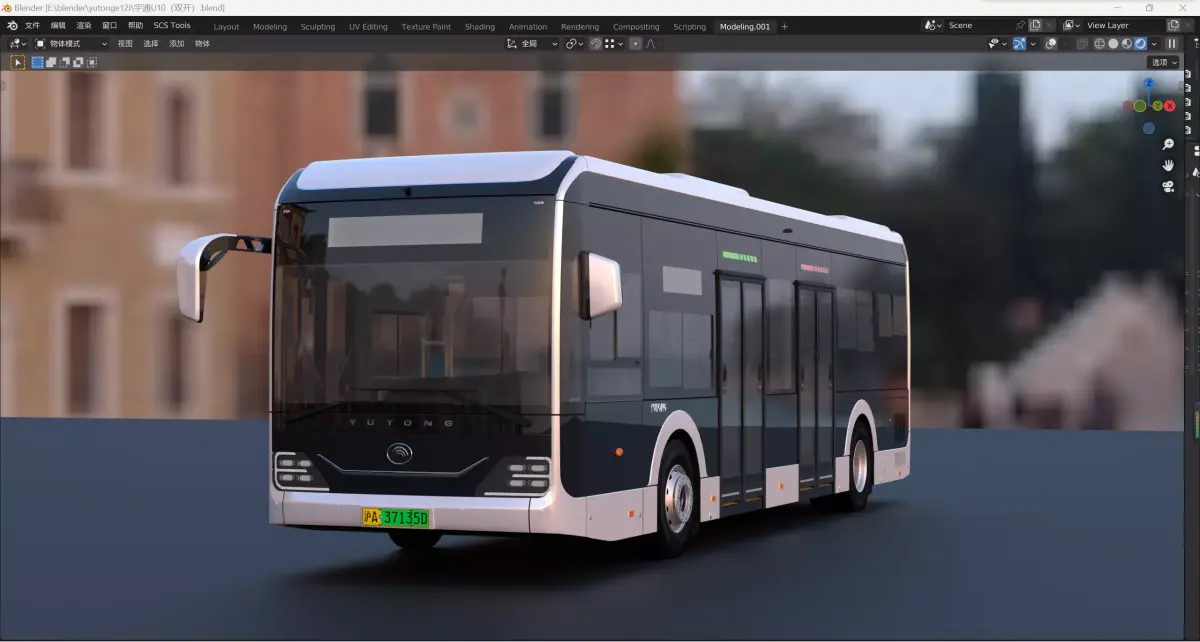Choose the invert selection mode icon
1200x642 pixels.
pos(78,62)
